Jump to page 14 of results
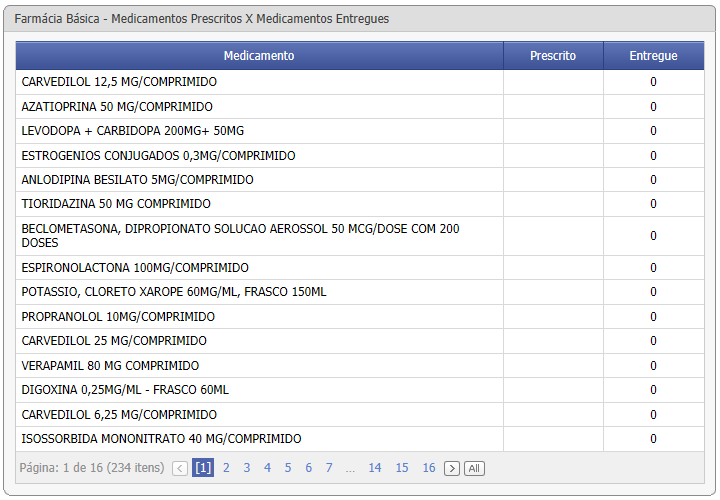The width and height of the screenshot is (720, 500). point(375,468)
